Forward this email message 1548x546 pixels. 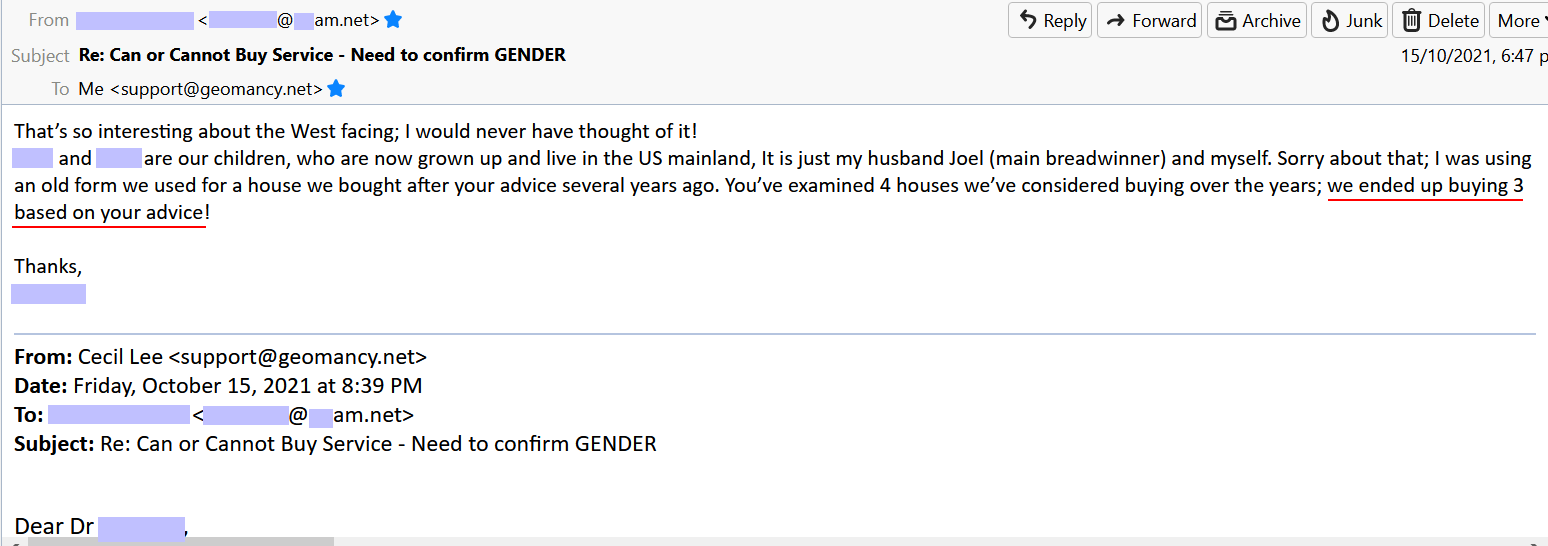tap(1151, 21)
